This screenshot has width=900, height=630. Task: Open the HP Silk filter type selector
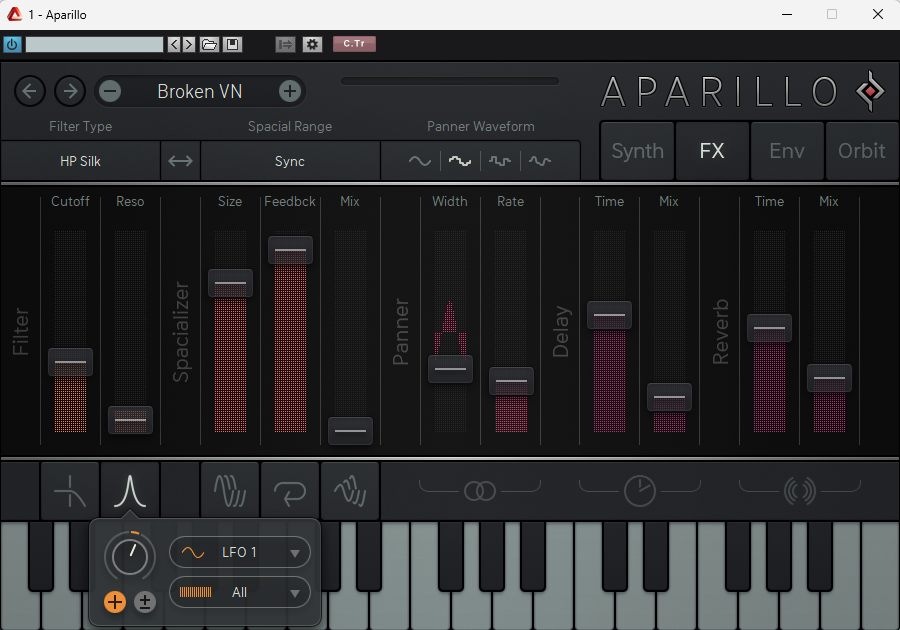tap(80, 161)
